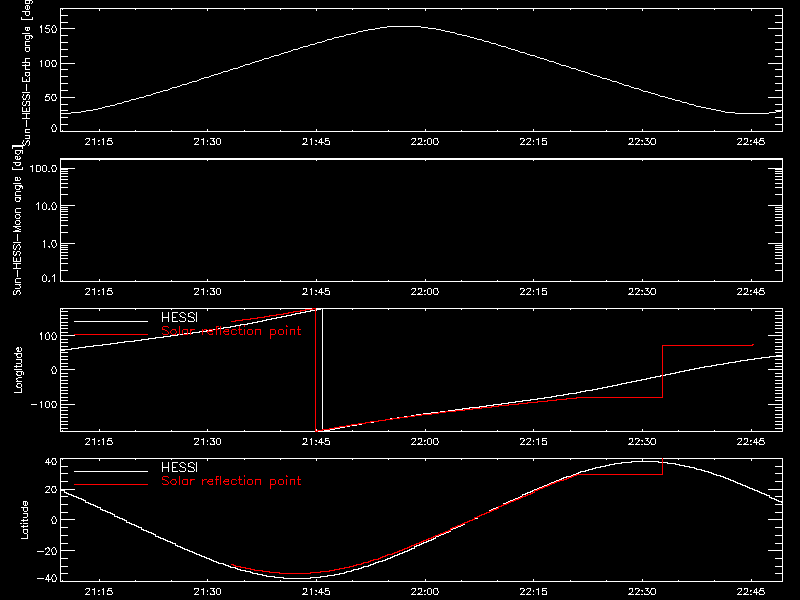
Task: Click the Latitude axis title
Action: [24, 520]
